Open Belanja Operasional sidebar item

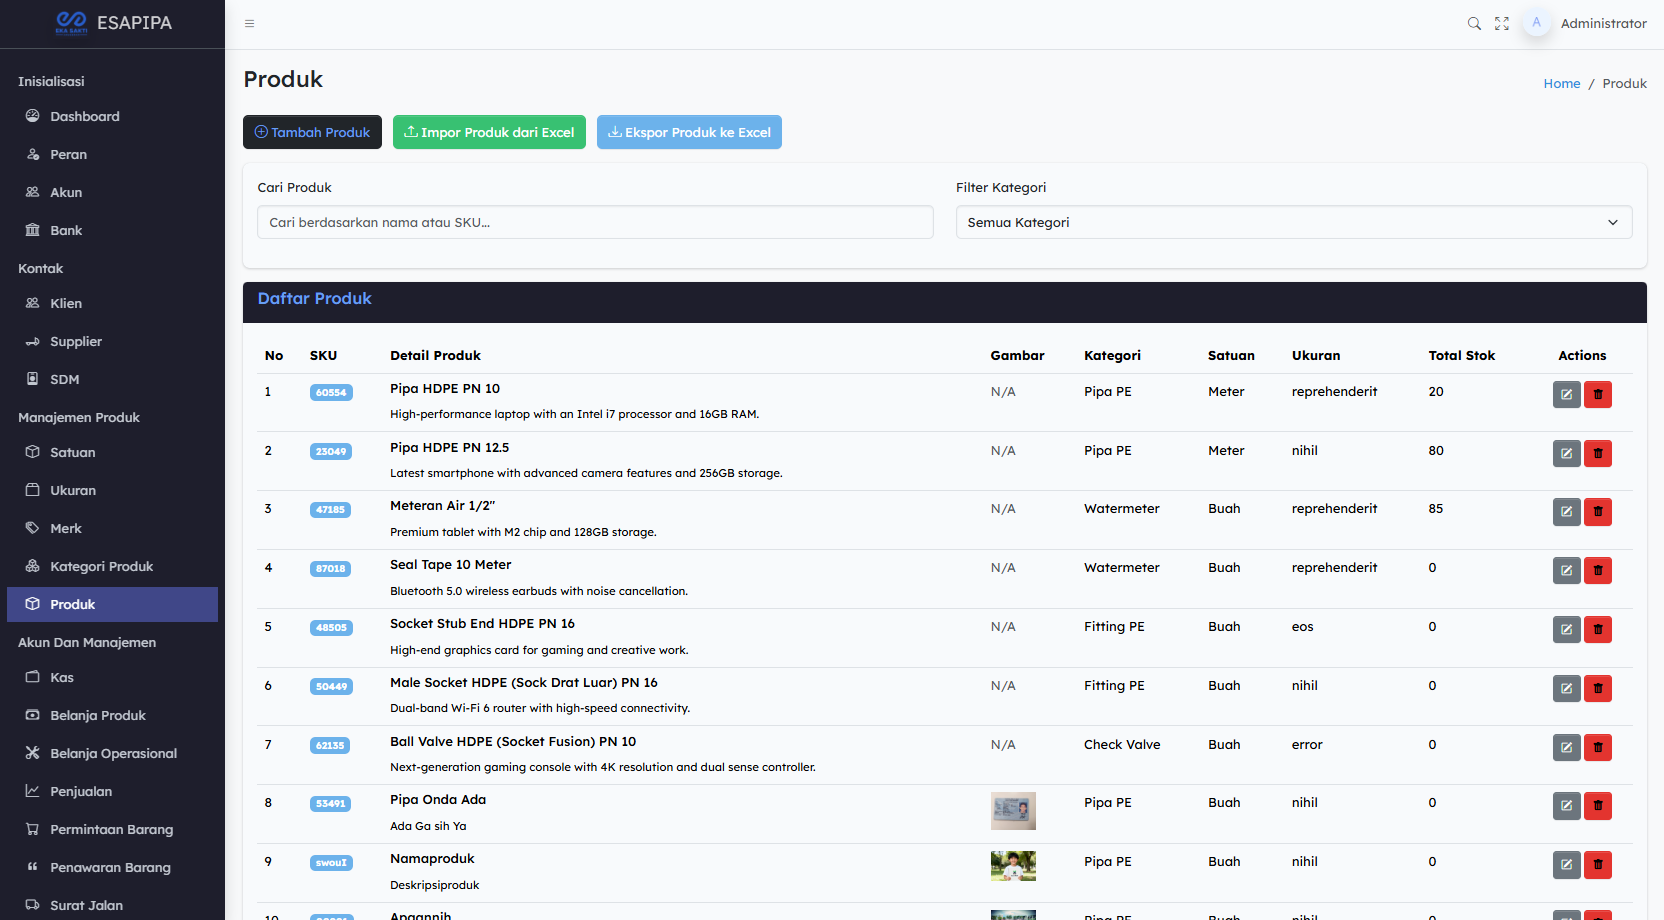[113, 753]
